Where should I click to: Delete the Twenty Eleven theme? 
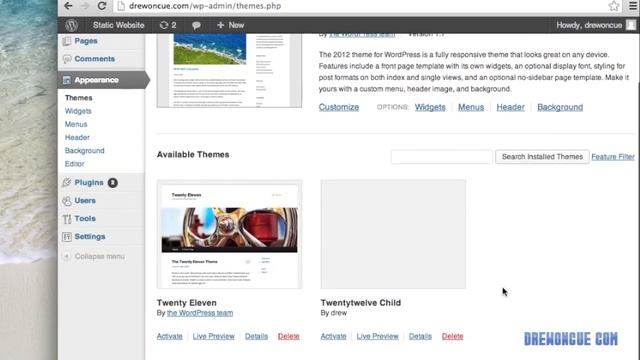coord(289,336)
